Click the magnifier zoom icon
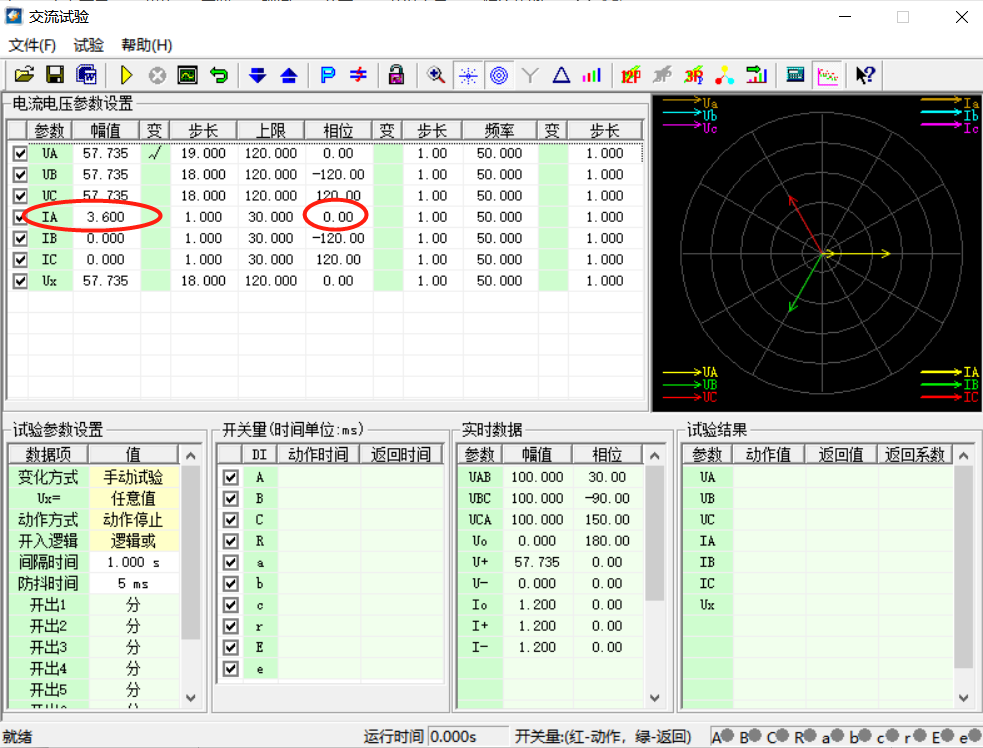Image resolution: width=983 pixels, height=748 pixels. pyautogui.click(x=436, y=75)
